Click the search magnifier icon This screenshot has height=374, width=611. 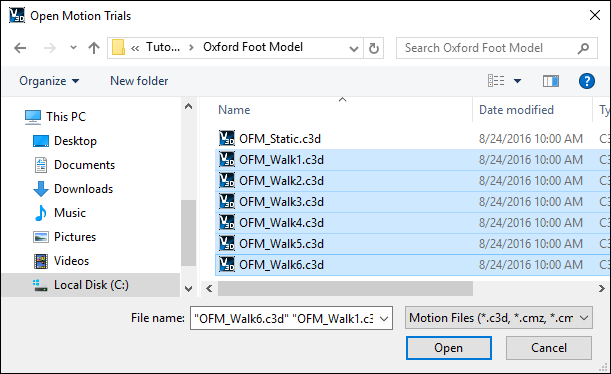tap(583, 48)
